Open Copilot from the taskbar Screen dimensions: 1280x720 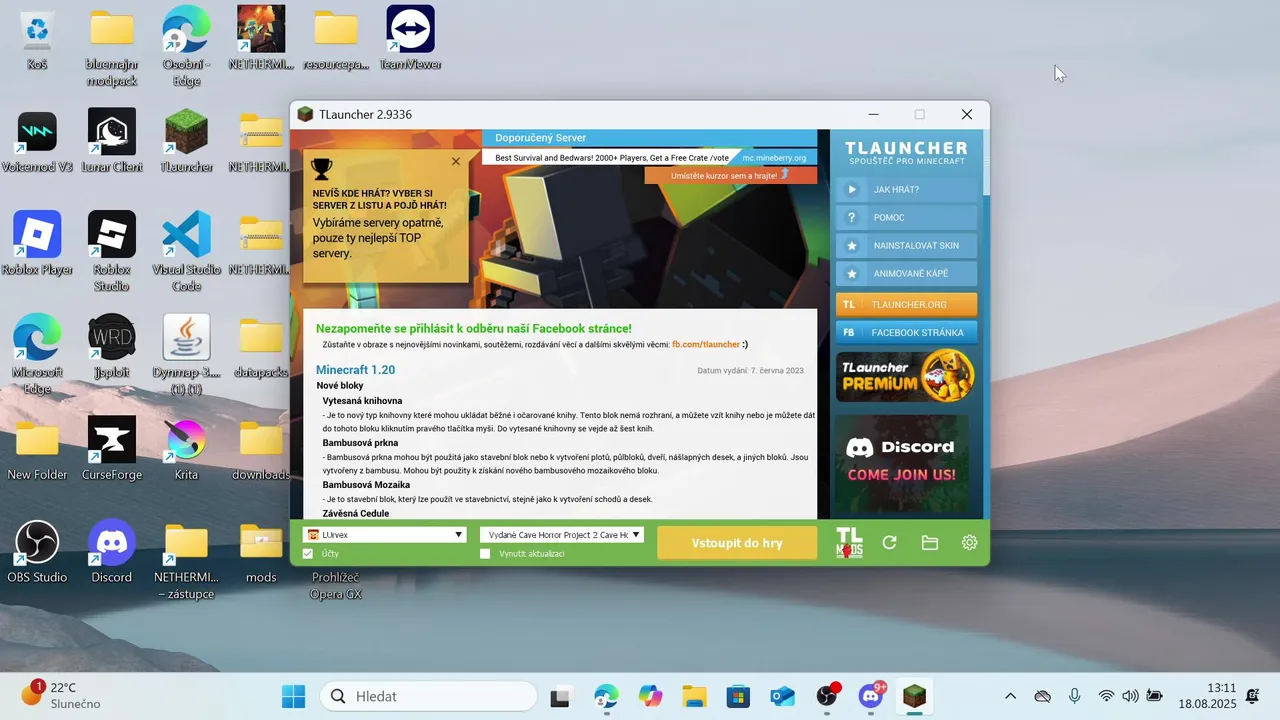pos(650,696)
